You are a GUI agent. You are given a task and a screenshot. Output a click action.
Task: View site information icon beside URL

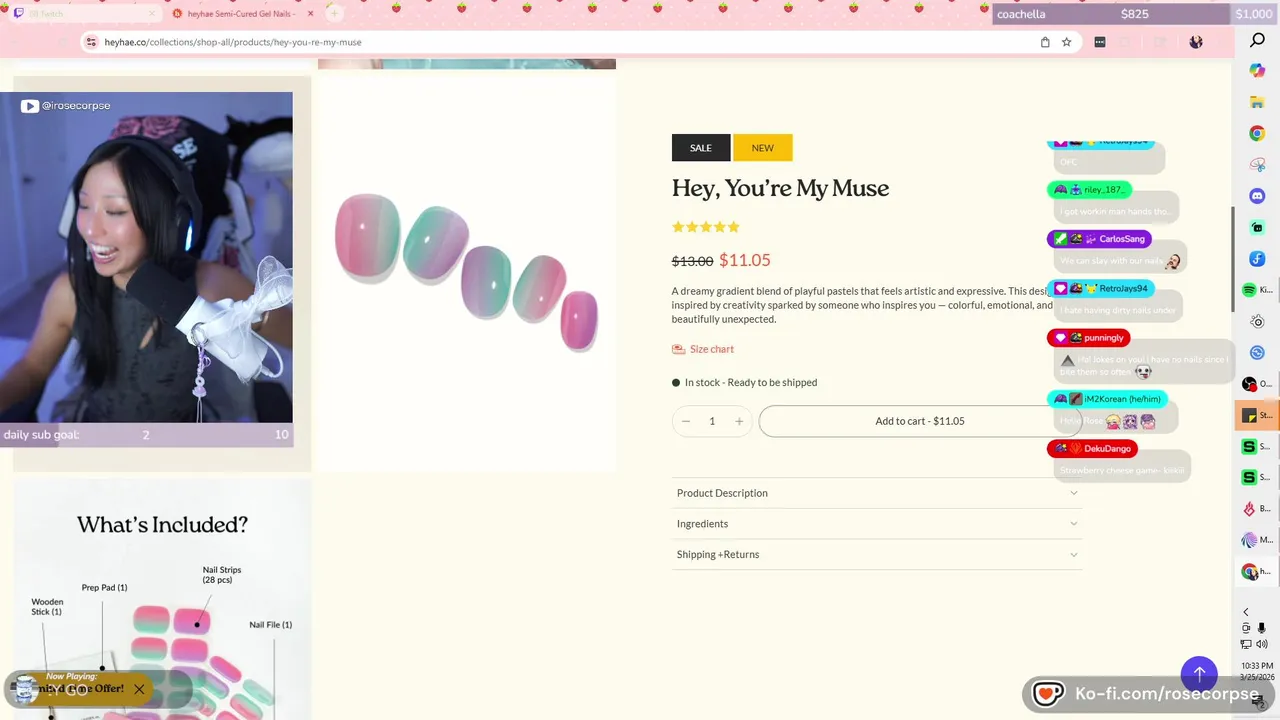(x=91, y=42)
